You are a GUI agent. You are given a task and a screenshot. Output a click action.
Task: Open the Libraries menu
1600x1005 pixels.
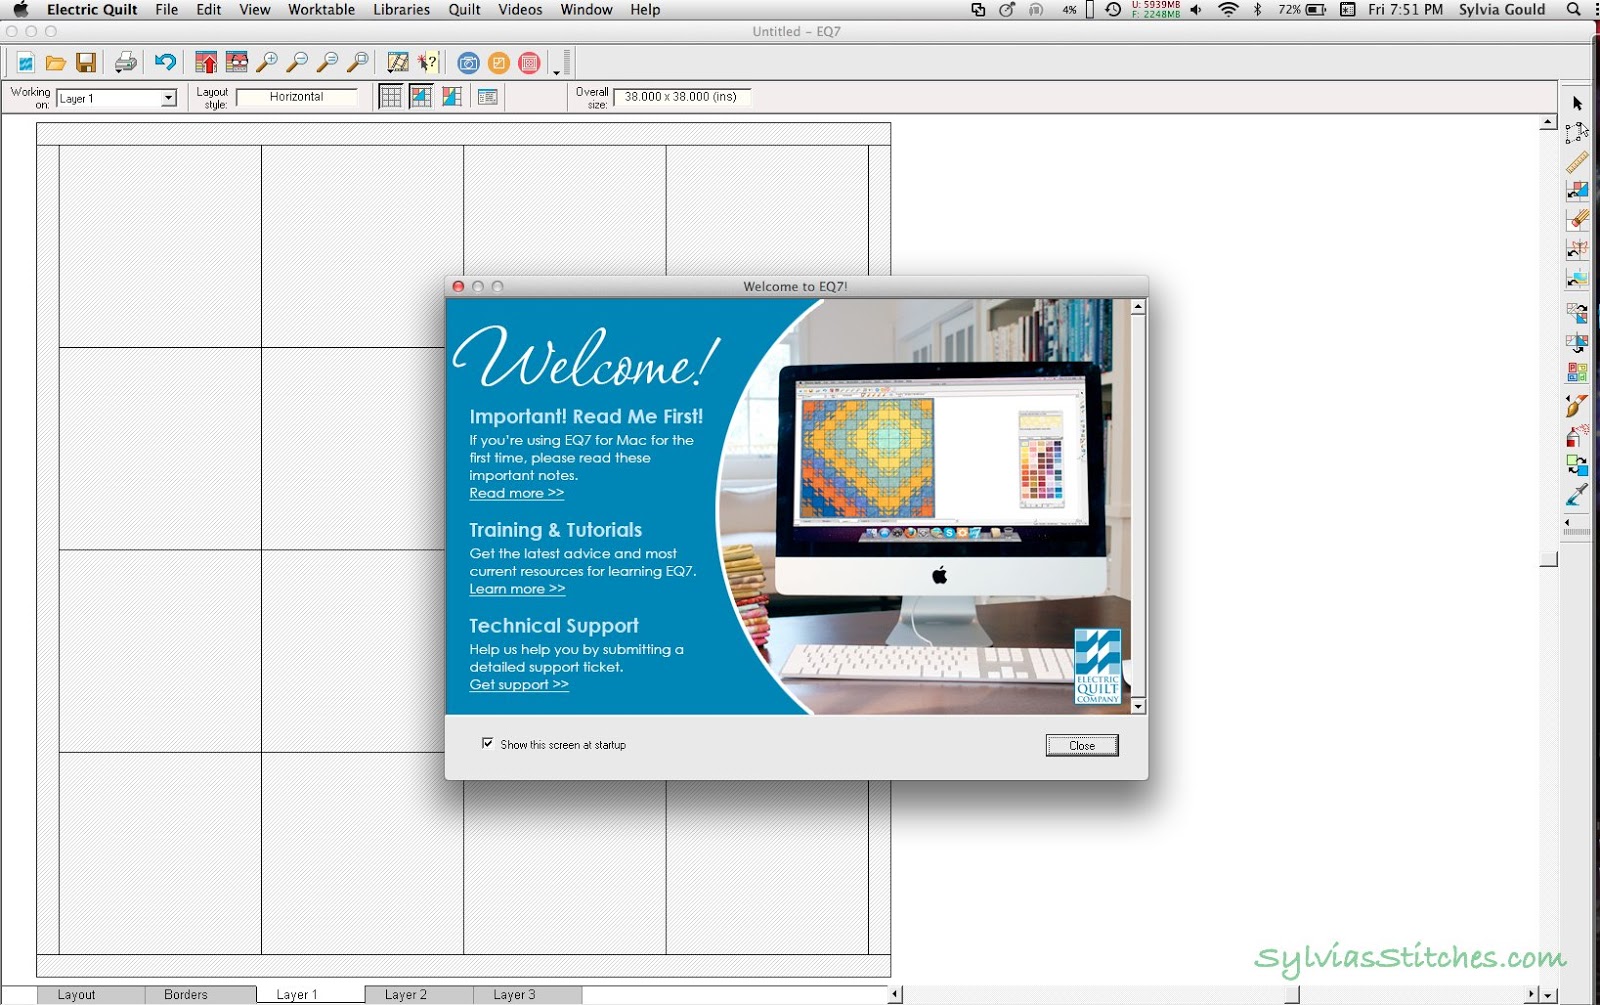[x=401, y=10]
